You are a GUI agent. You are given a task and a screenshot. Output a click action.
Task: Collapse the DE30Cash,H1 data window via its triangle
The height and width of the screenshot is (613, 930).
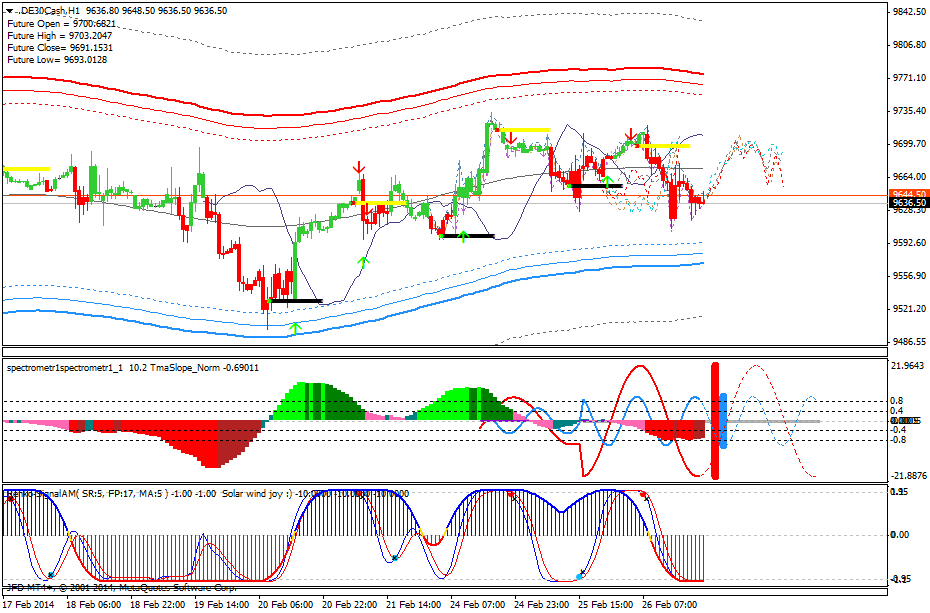(10, 8)
